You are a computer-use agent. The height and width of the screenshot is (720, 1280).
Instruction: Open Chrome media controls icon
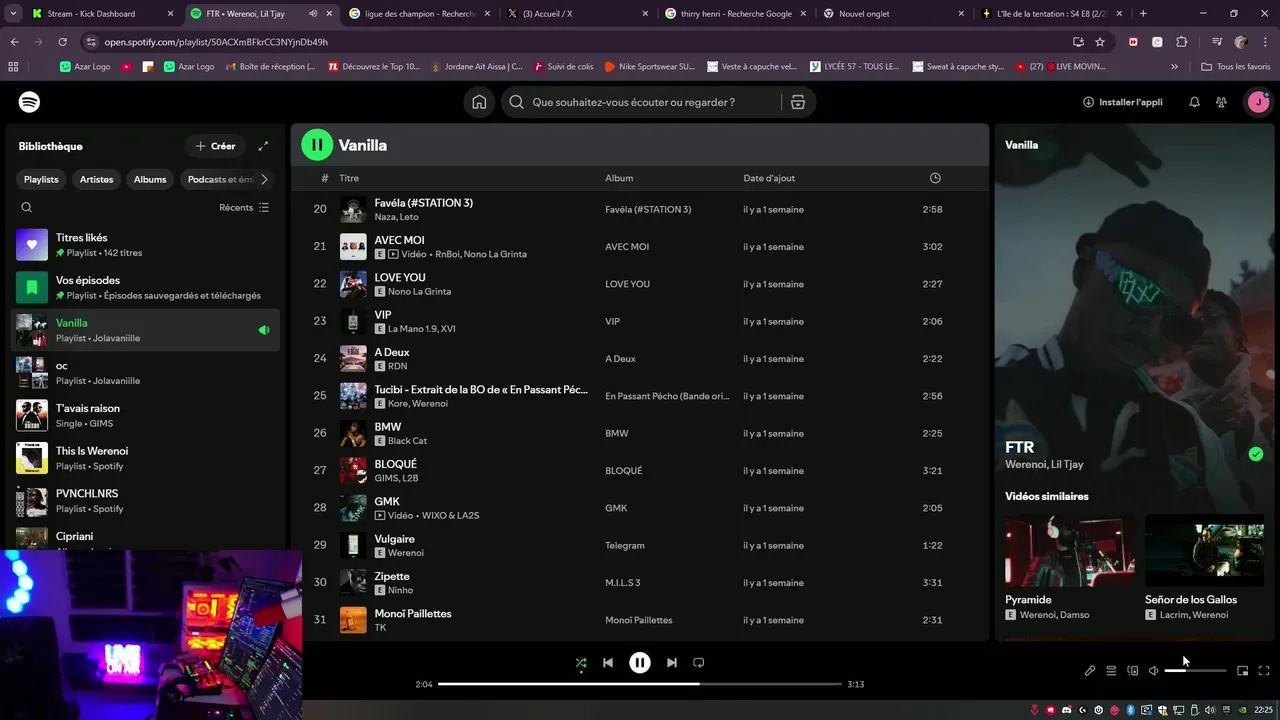pos(1216,42)
